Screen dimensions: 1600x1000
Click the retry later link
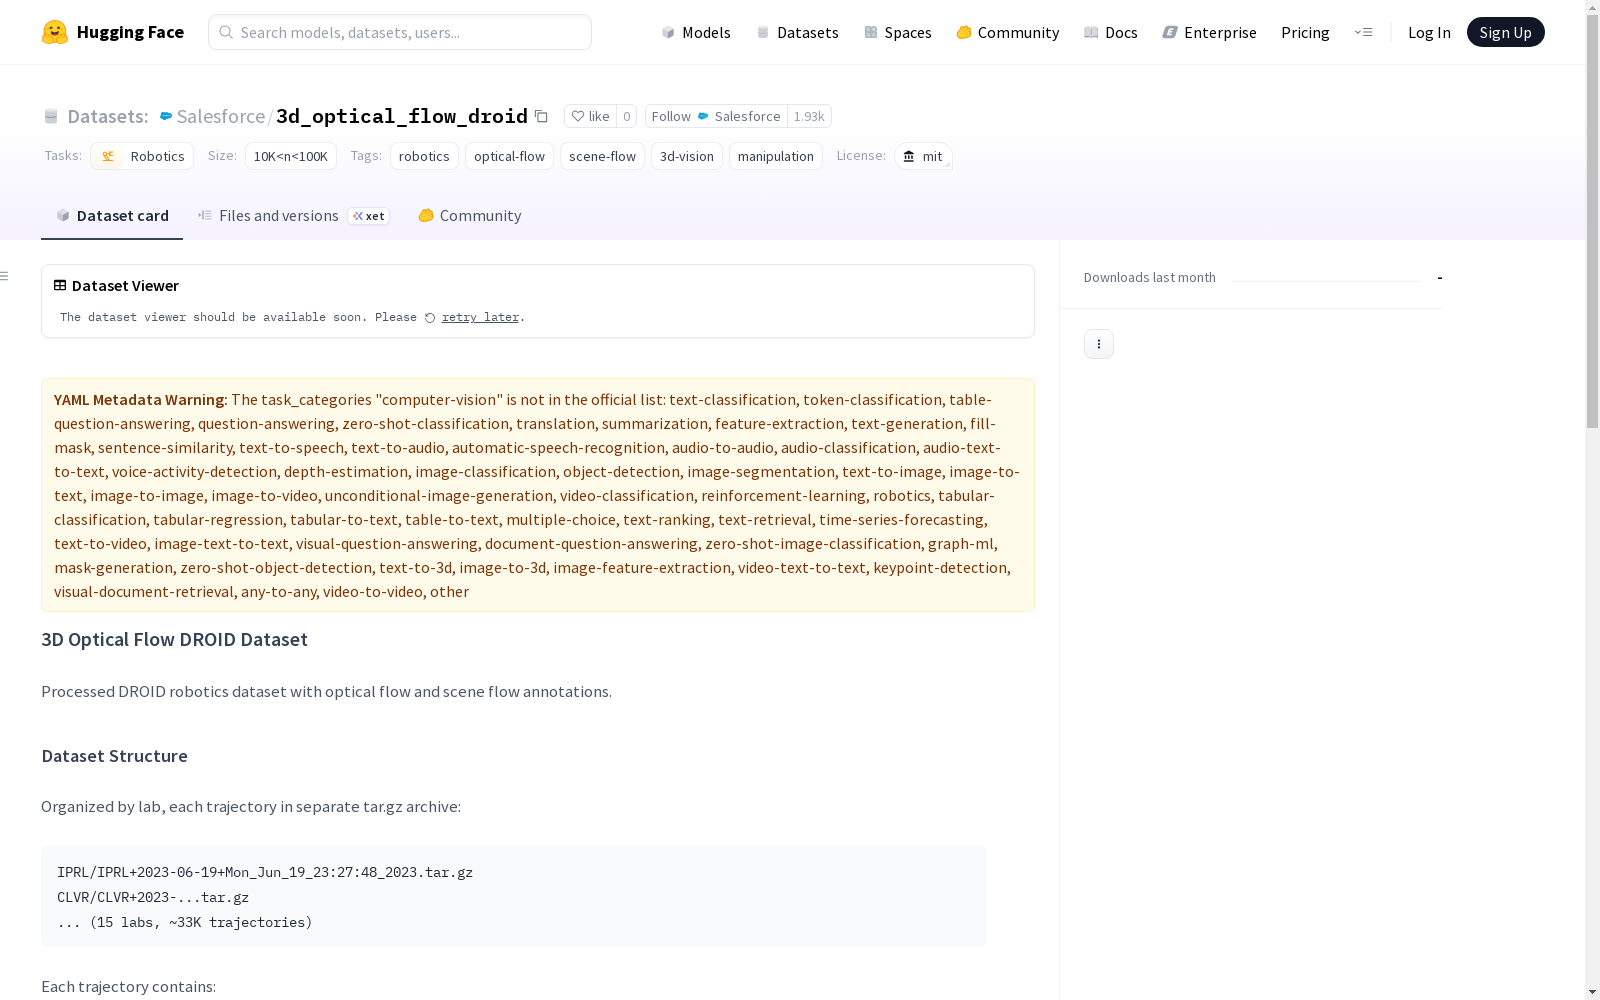(480, 317)
